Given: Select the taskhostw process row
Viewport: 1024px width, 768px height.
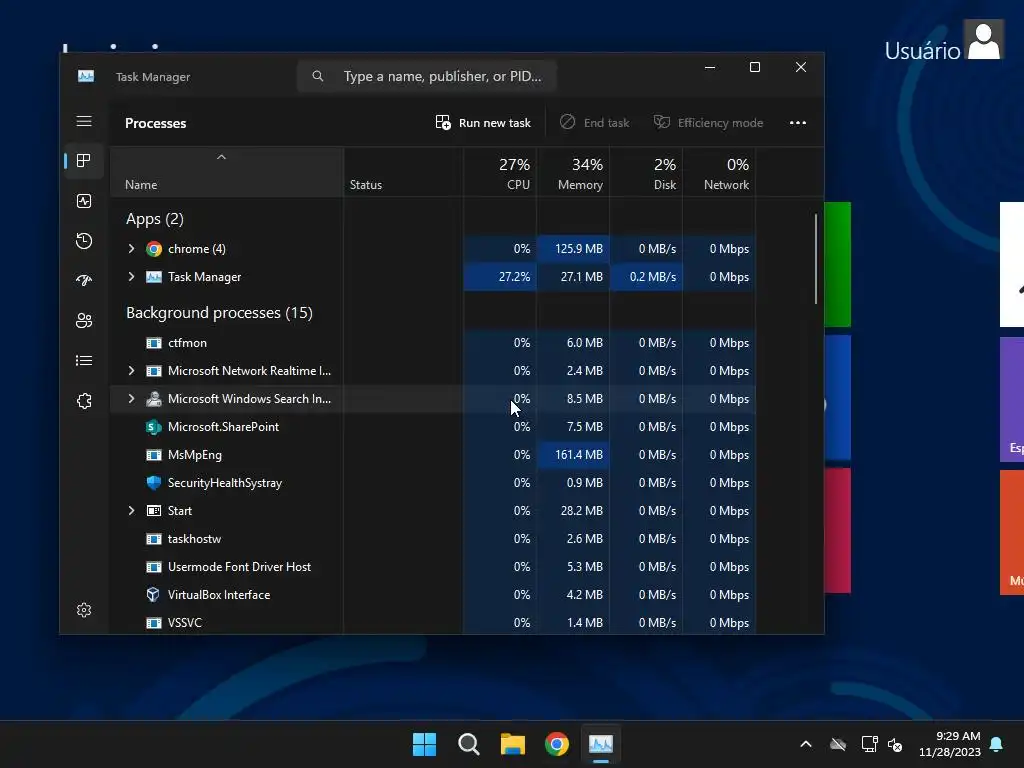Looking at the screenshot, I should click(433, 539).
